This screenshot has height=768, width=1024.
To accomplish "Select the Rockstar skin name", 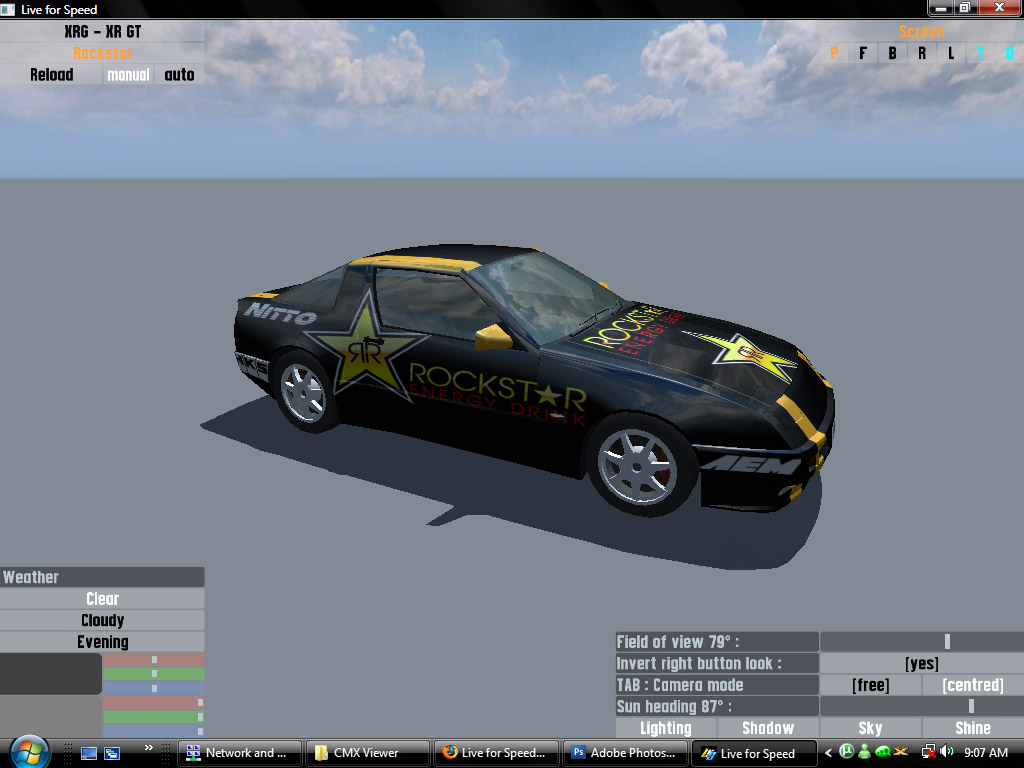I will point(103,53).
